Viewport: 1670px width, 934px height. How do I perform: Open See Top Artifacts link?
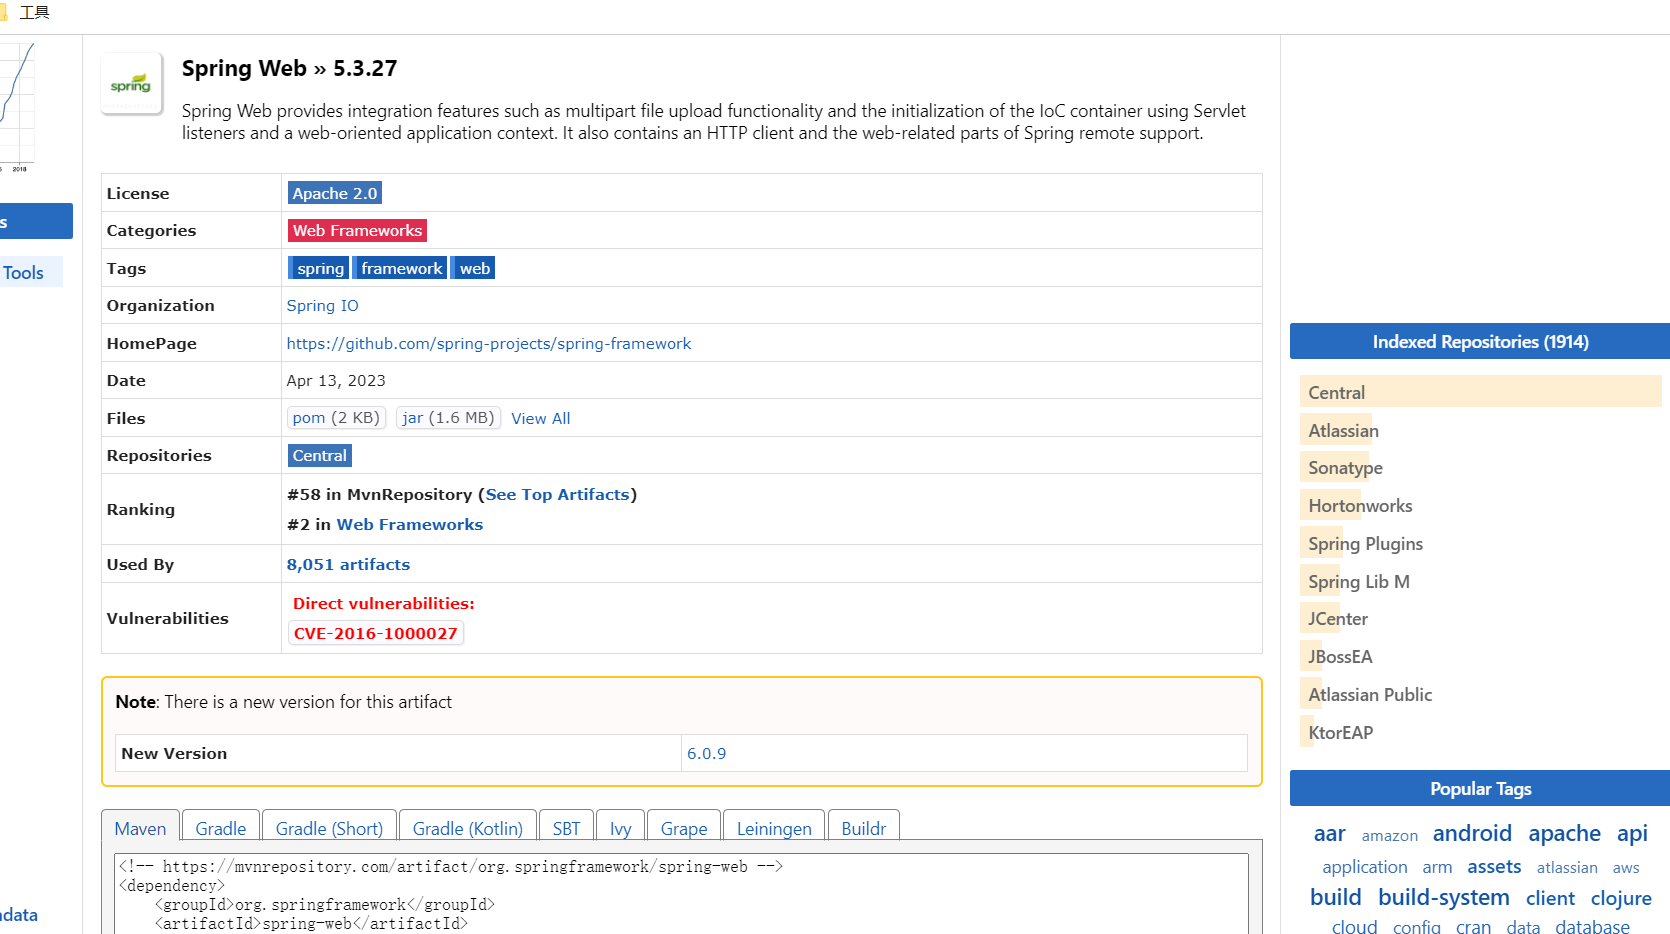[x=558, y=494]
